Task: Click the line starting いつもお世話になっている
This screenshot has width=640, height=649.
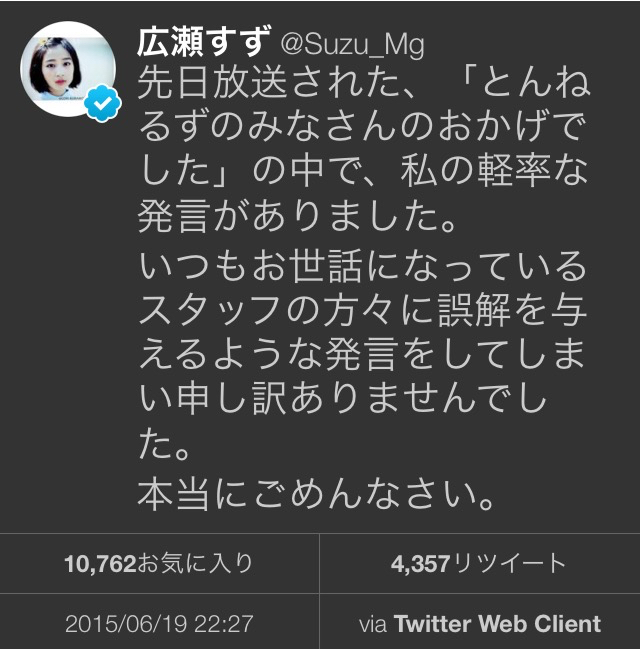Action: [x=363, y=264]
